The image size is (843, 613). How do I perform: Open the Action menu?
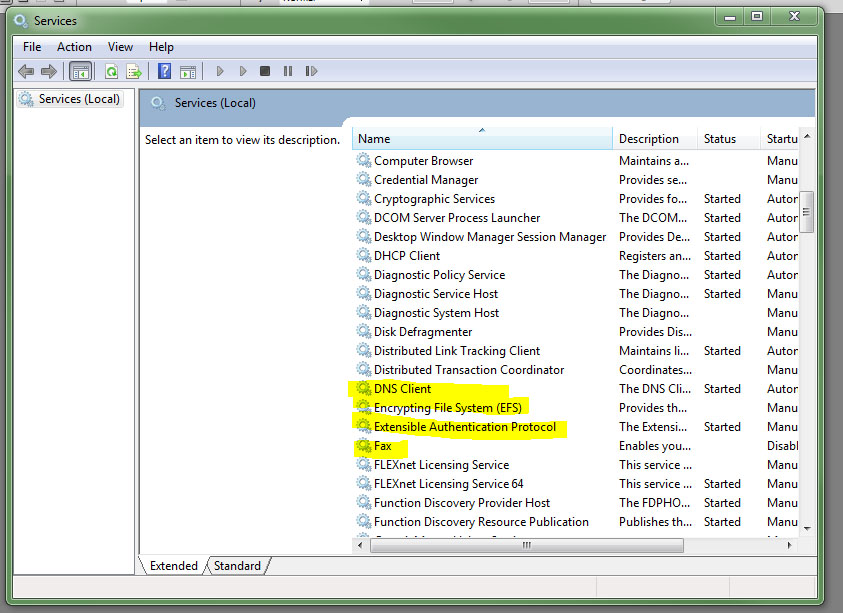tap(74, 47)
